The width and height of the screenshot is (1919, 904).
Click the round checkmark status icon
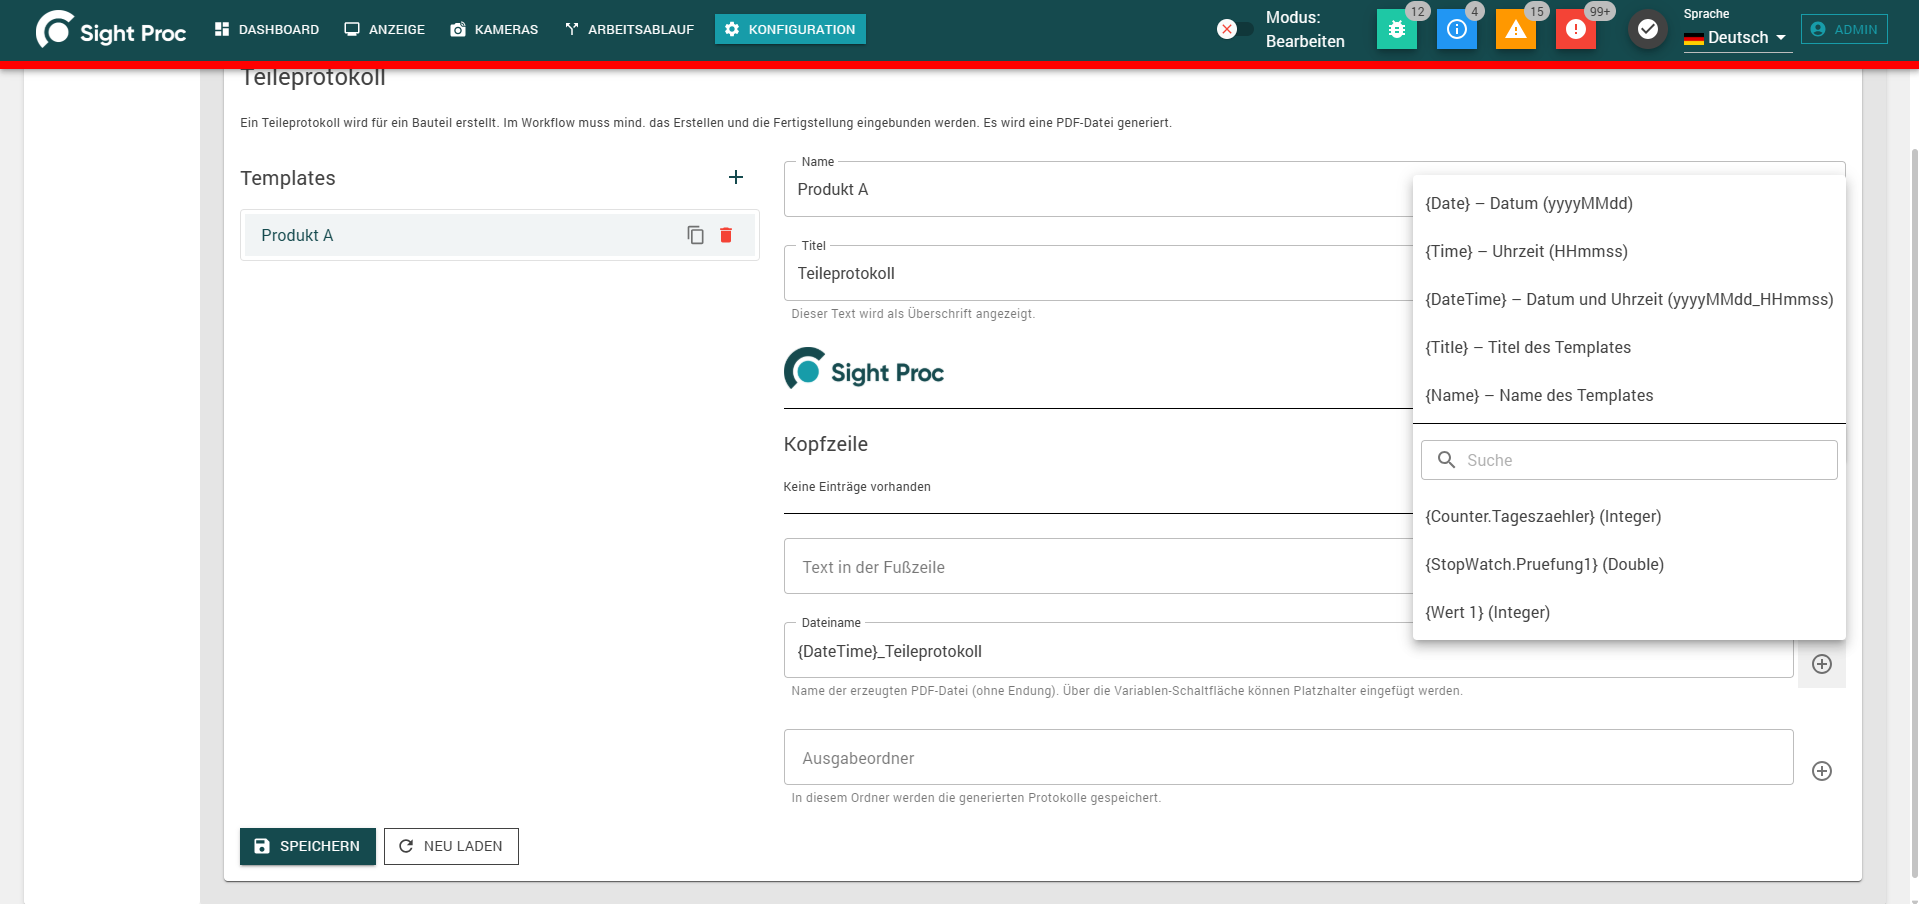tap(1648, 29)
